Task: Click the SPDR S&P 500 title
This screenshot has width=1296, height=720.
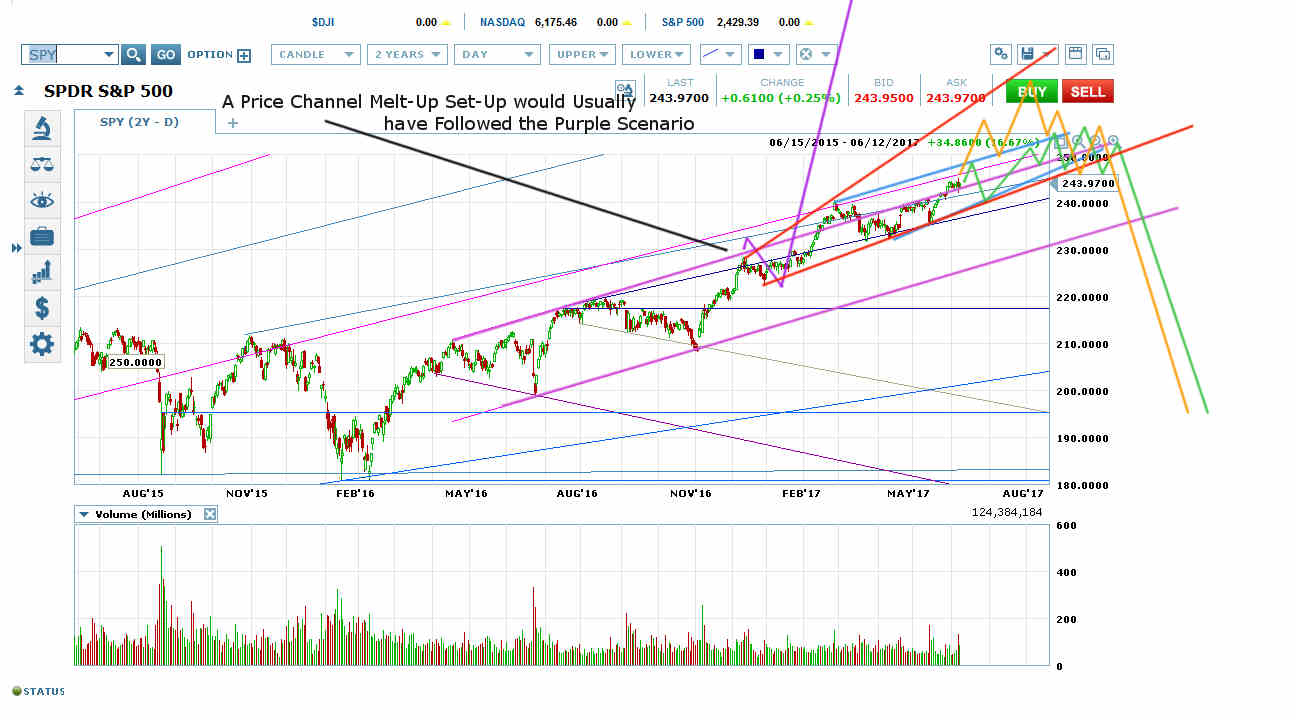Action: tap(108, 91)
